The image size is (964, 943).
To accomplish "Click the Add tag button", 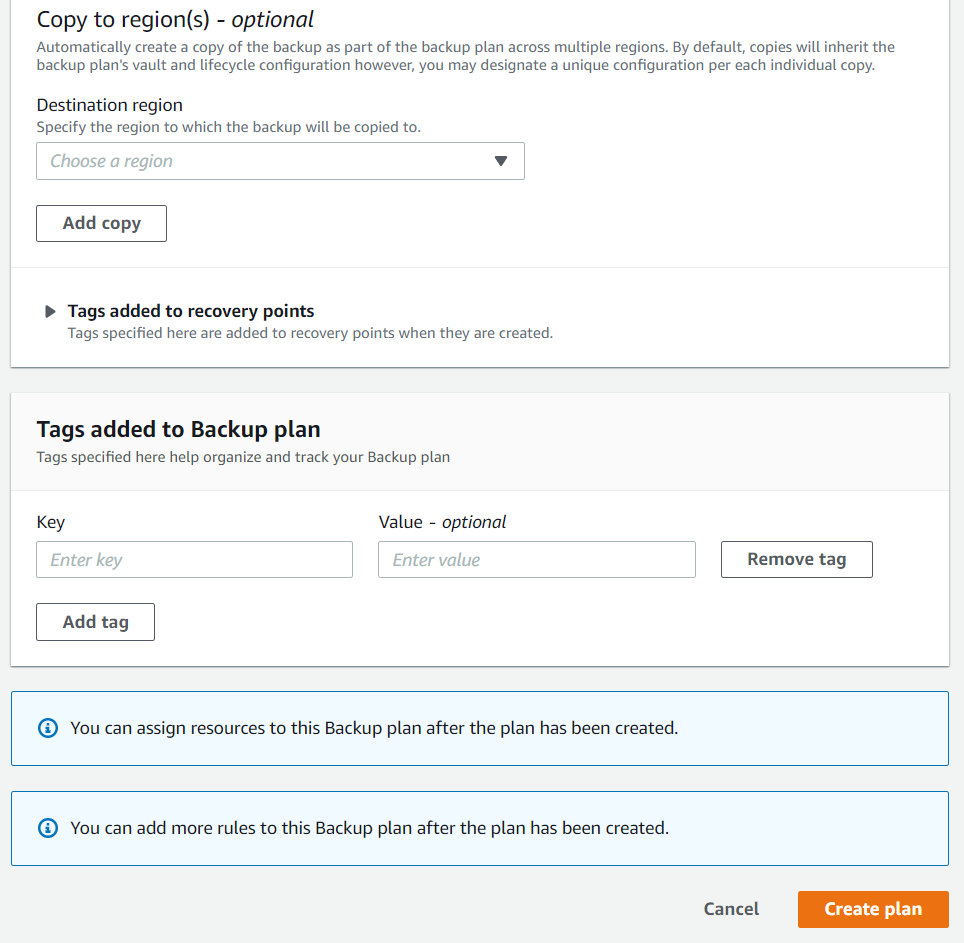I will [x=95, y=622].
